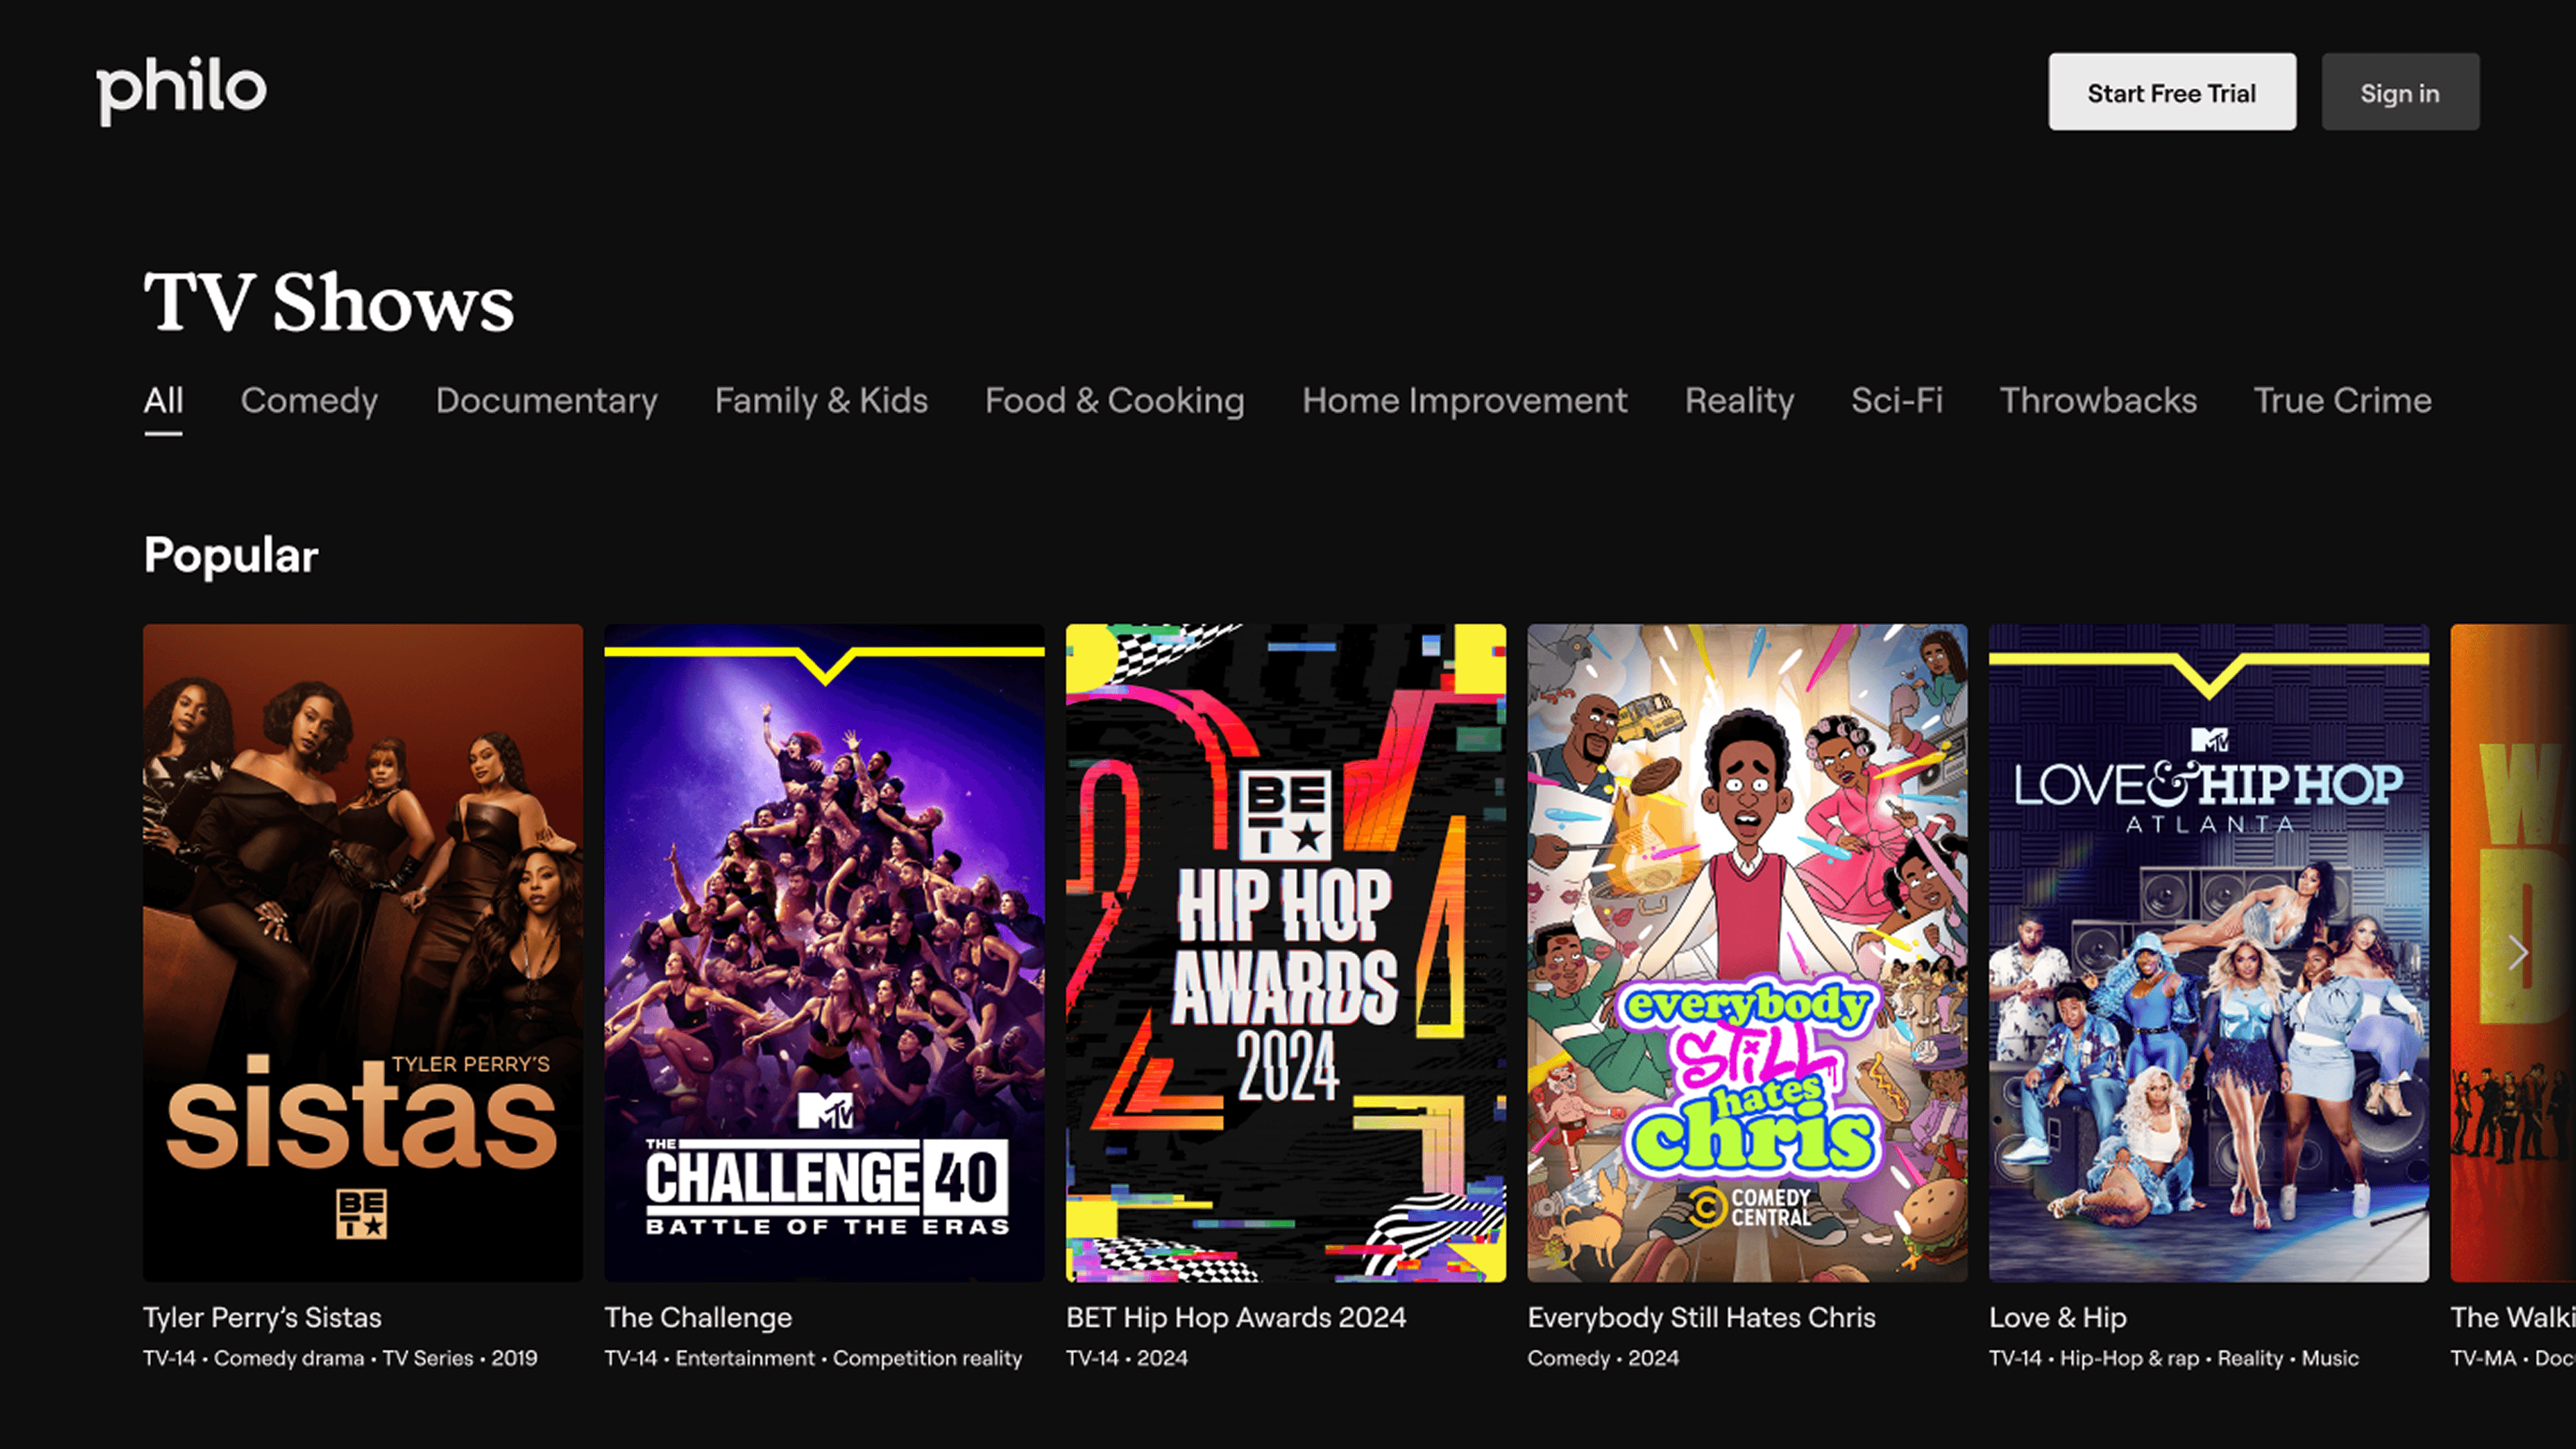The width and height of the screenshot is (2576, 1449).
Task: Select The Challenge 40 poster
Action: [x=824, y=953]
